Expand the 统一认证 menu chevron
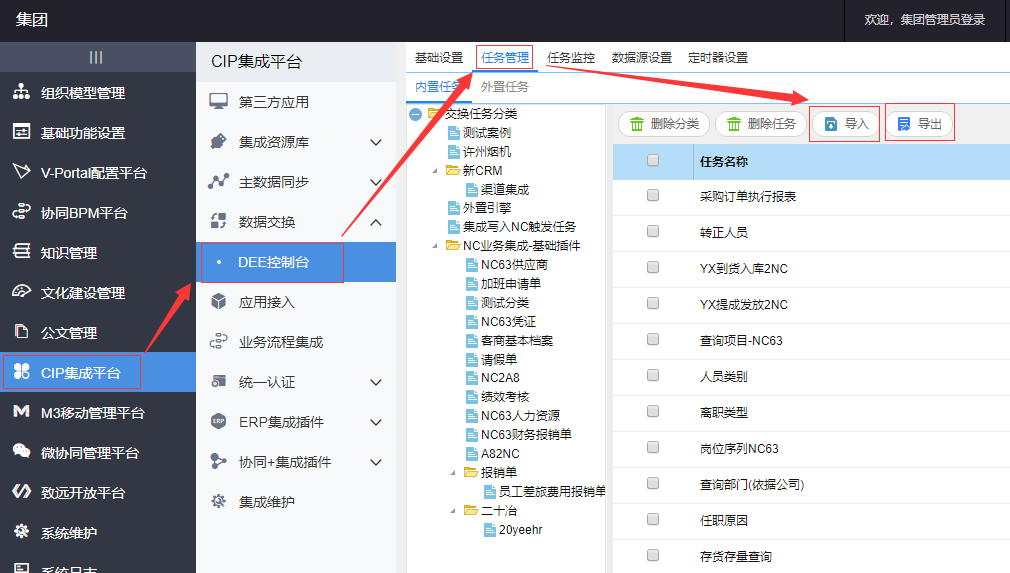1010x573 pixels. point(376,382)
